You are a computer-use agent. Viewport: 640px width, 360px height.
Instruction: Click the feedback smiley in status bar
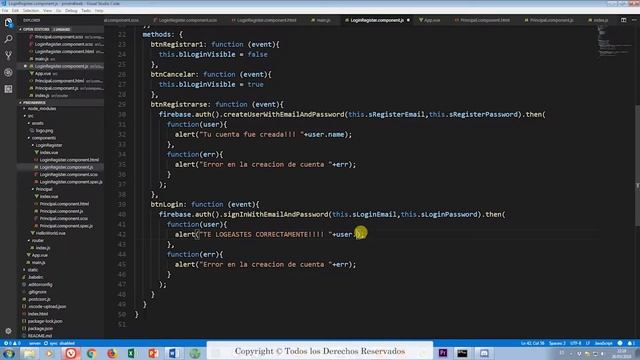[620, 343]
